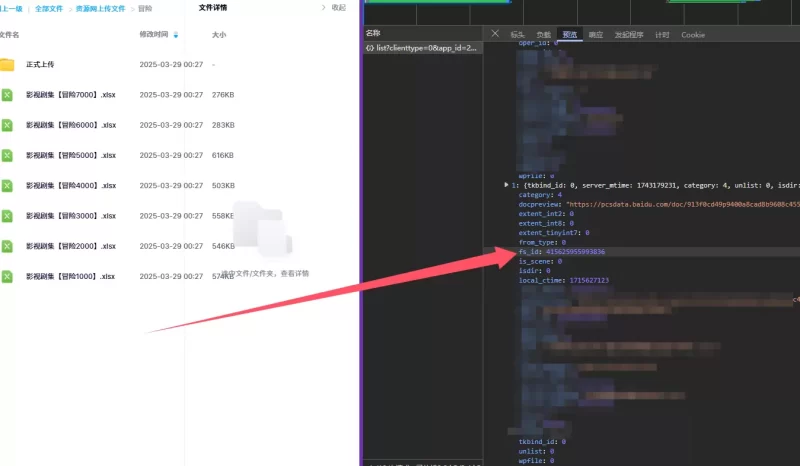
Task: Collapse the 文件详情 panel via 收起
Action: tap(338, 8)
